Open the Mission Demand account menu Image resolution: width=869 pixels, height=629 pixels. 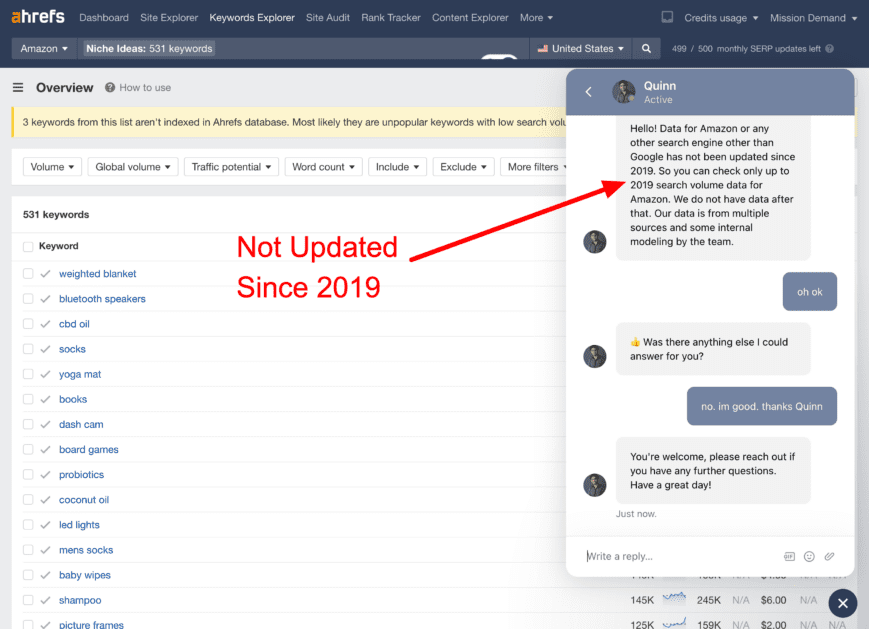coord(813,18)
